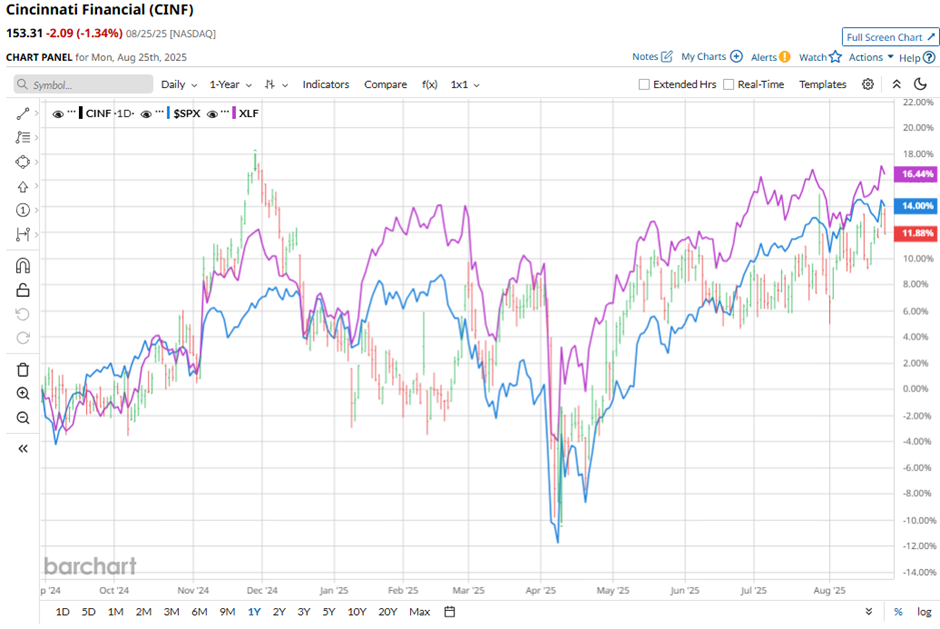Open the f(x) expressions menu

(x=429, y=85)
